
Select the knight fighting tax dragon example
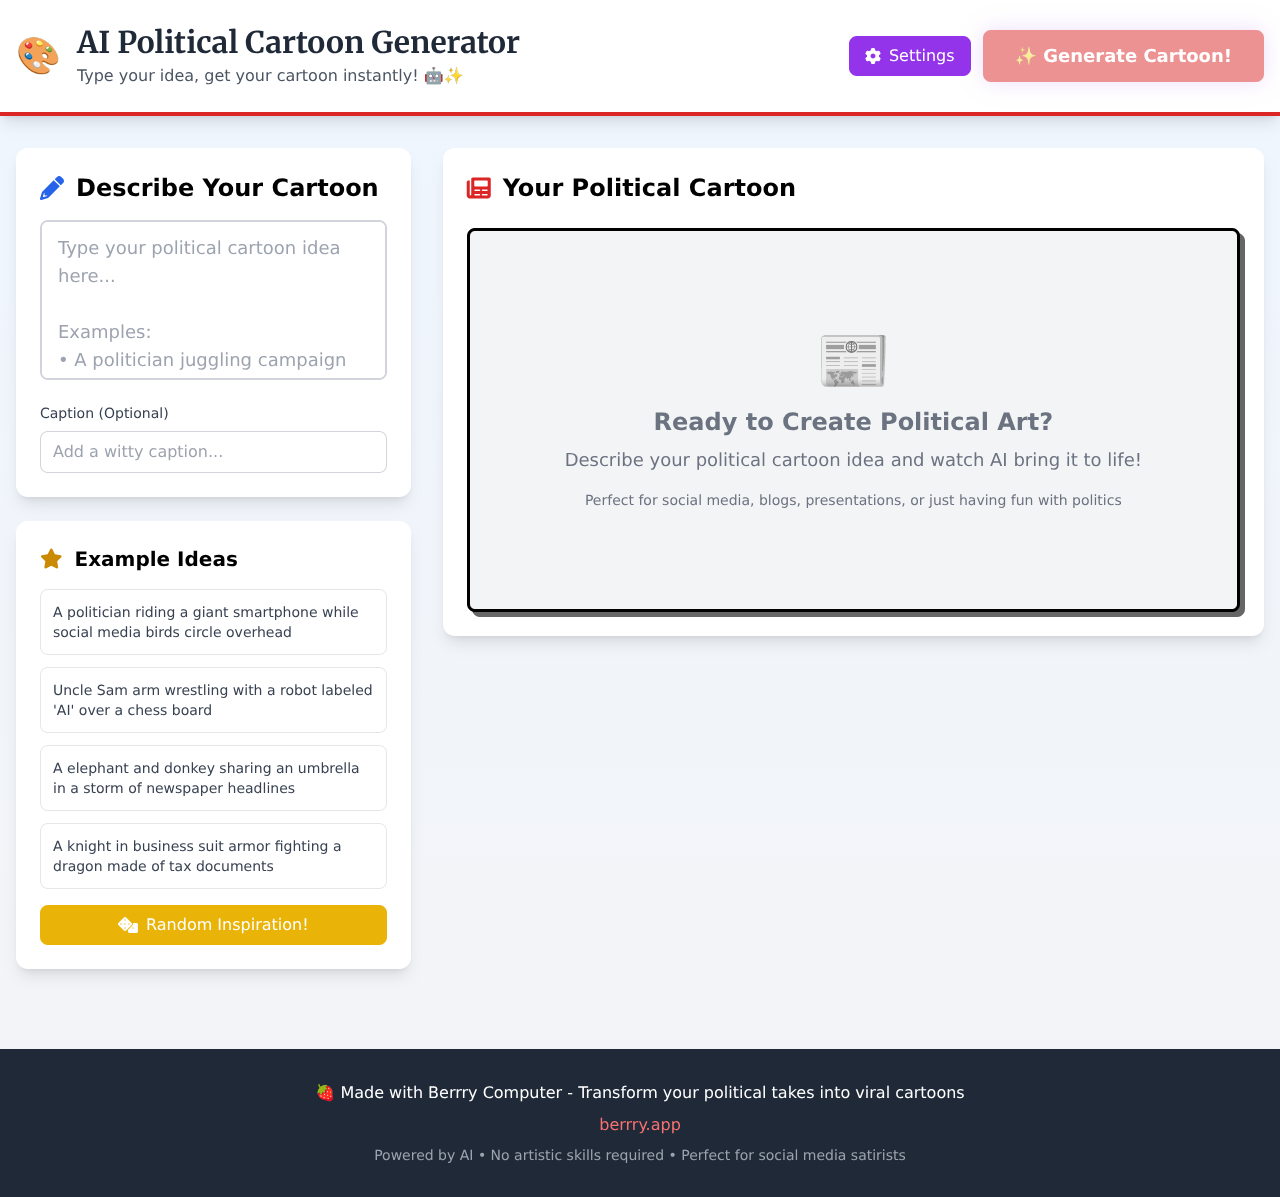[213, 855]
